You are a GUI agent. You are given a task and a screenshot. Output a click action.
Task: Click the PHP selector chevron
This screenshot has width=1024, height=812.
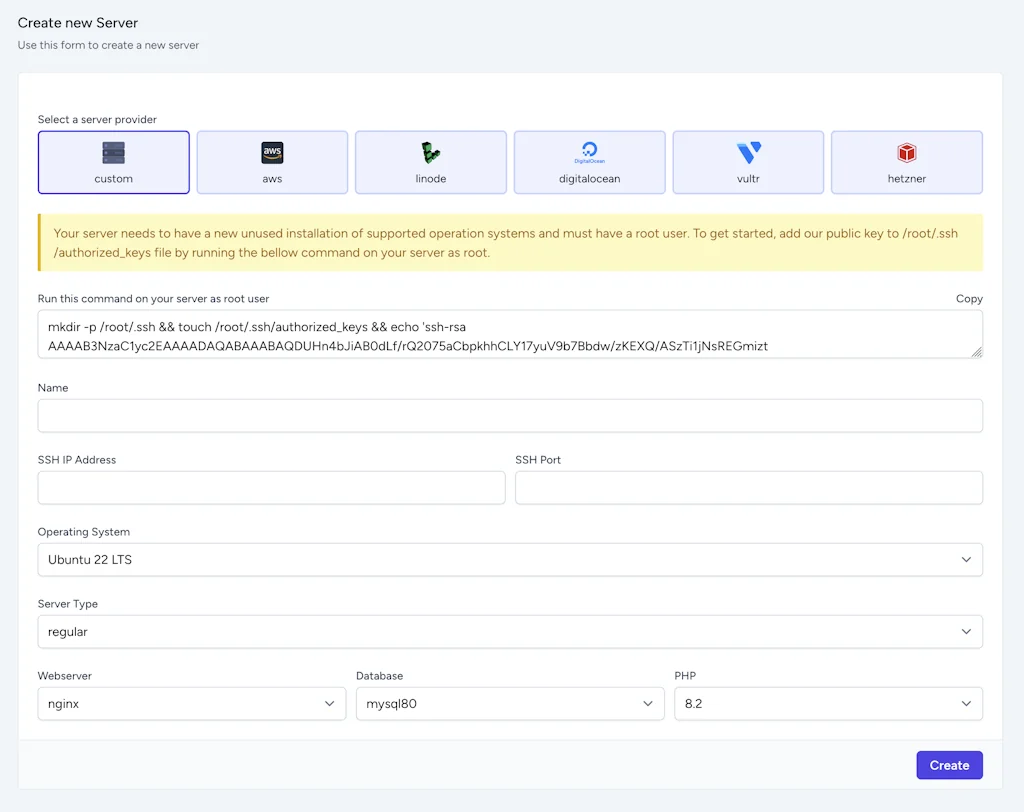click(x=967, y=703)
